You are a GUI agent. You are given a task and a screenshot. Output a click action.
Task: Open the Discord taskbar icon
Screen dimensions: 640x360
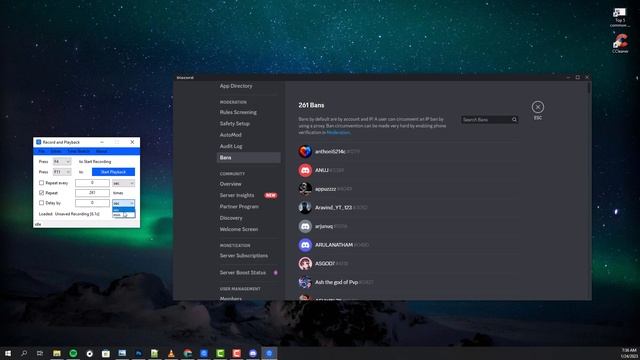[253, 353]
